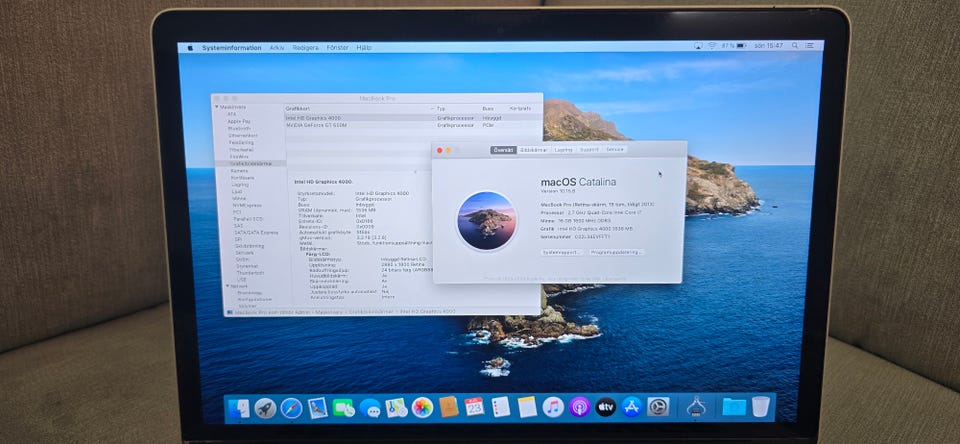
Task: Select Bluetooth in the hardware sidebar
Action: coord(239,129)
